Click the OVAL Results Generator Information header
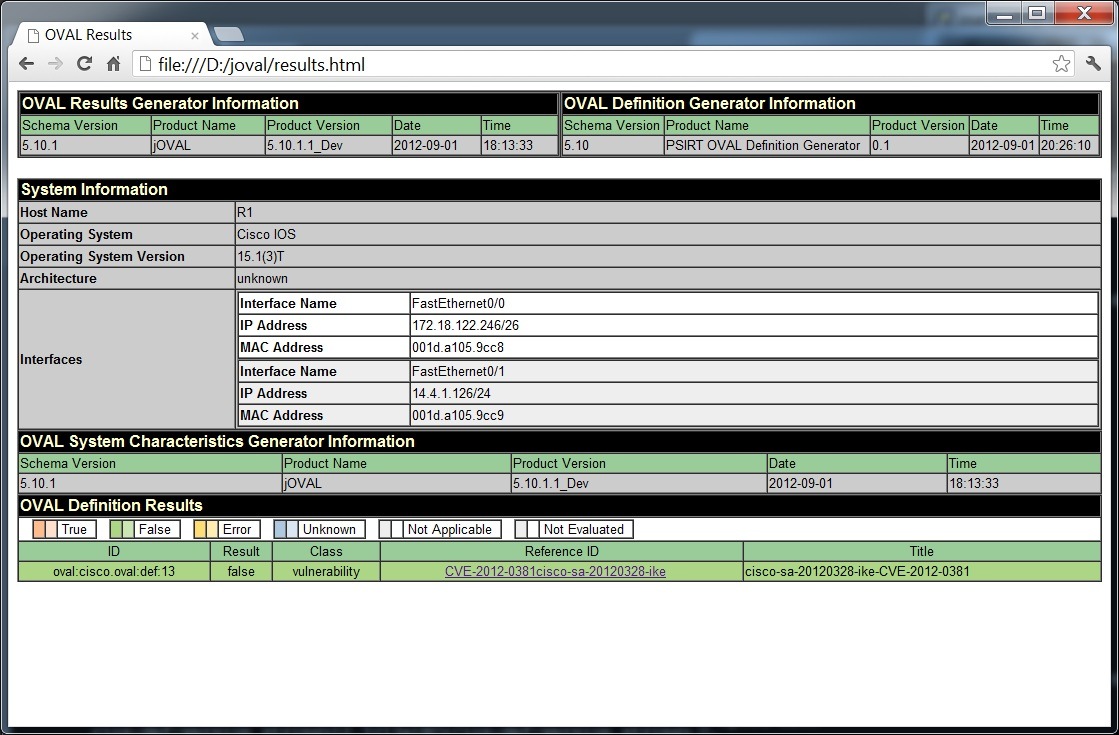 point(289,103)
